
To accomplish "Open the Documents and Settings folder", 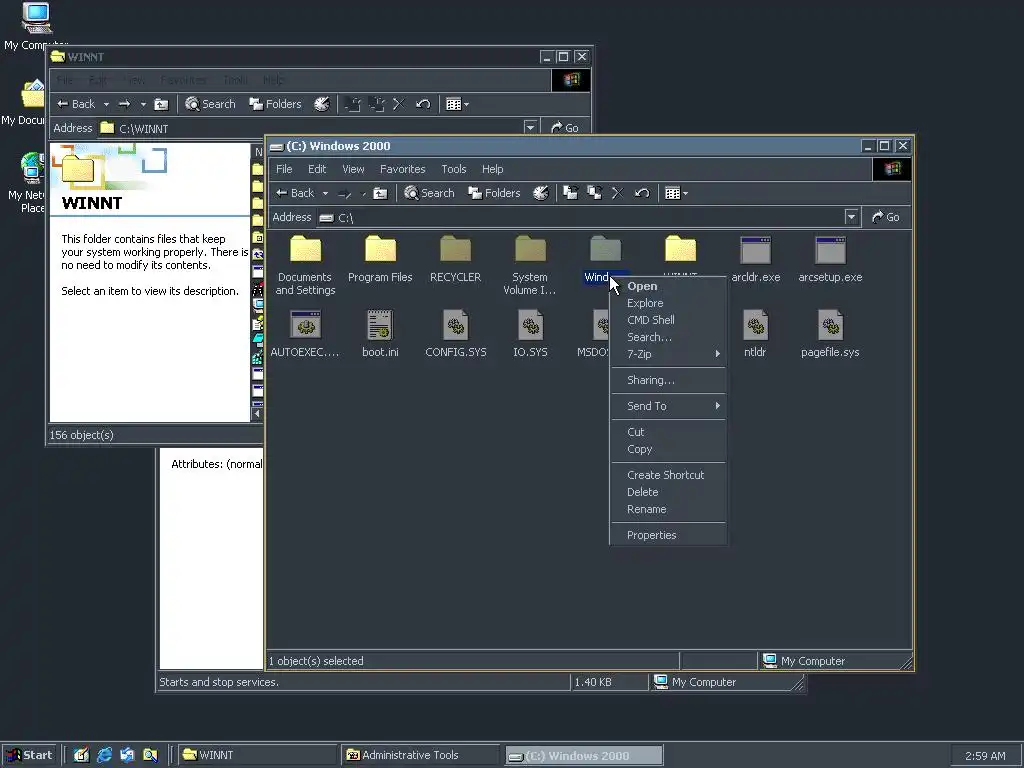I will coord(305,249).
